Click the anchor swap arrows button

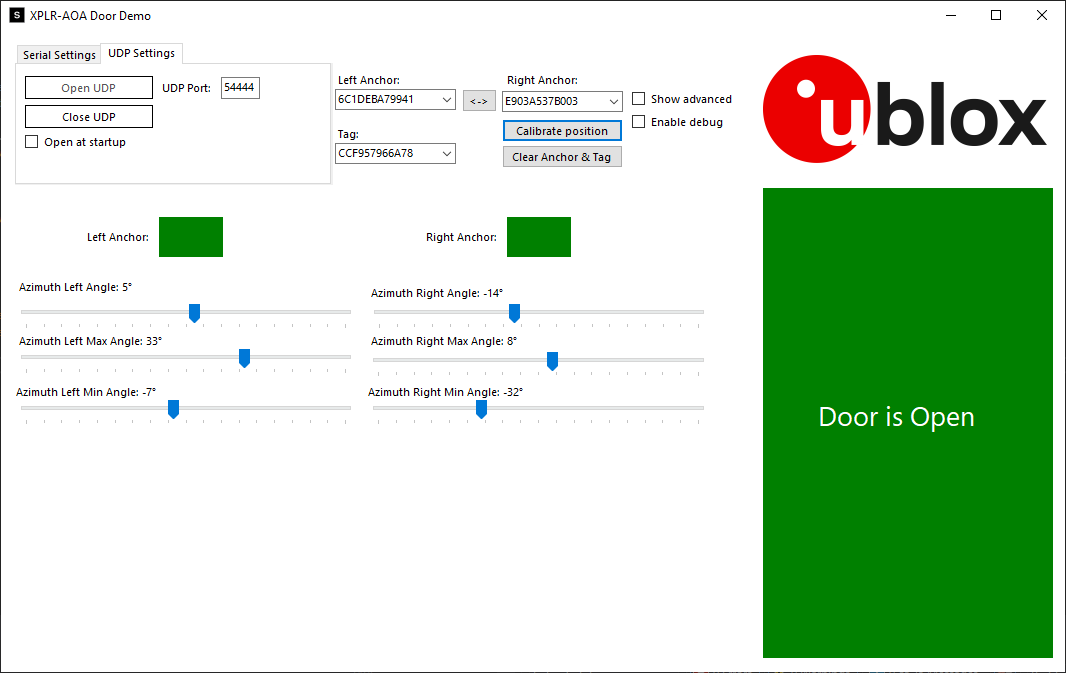479,100
